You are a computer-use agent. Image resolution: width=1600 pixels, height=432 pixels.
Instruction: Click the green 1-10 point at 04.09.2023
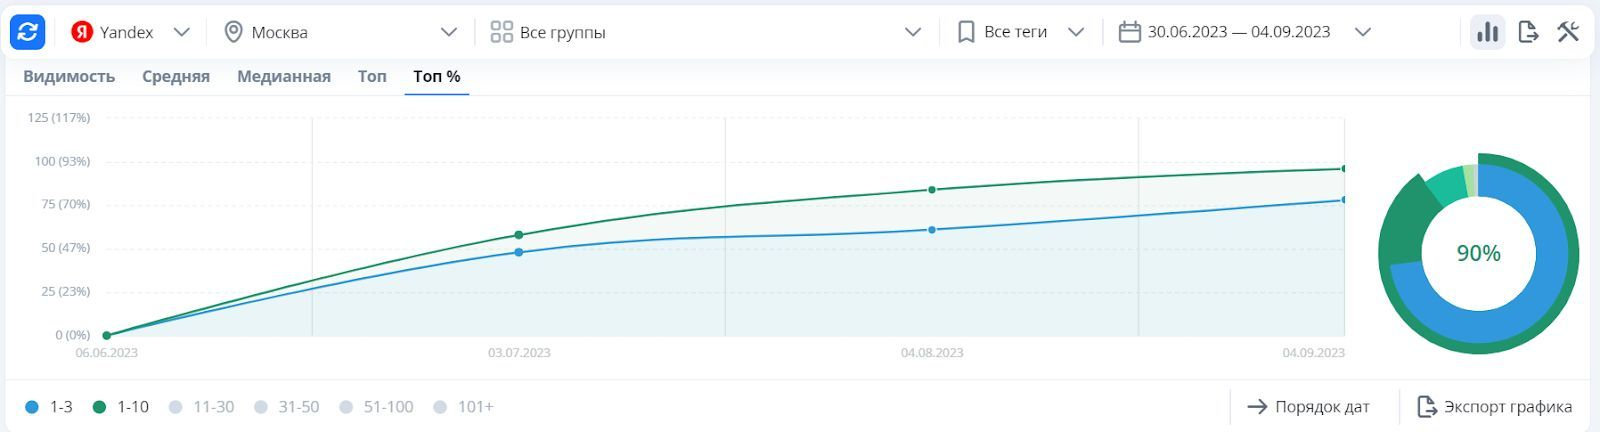[x=1344, y=169]
